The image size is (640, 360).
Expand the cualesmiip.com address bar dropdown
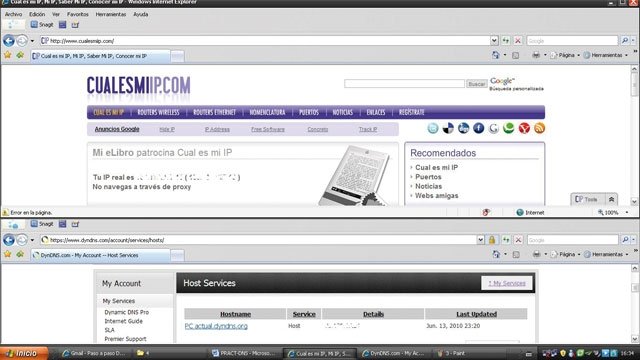[x=494, y=41]
